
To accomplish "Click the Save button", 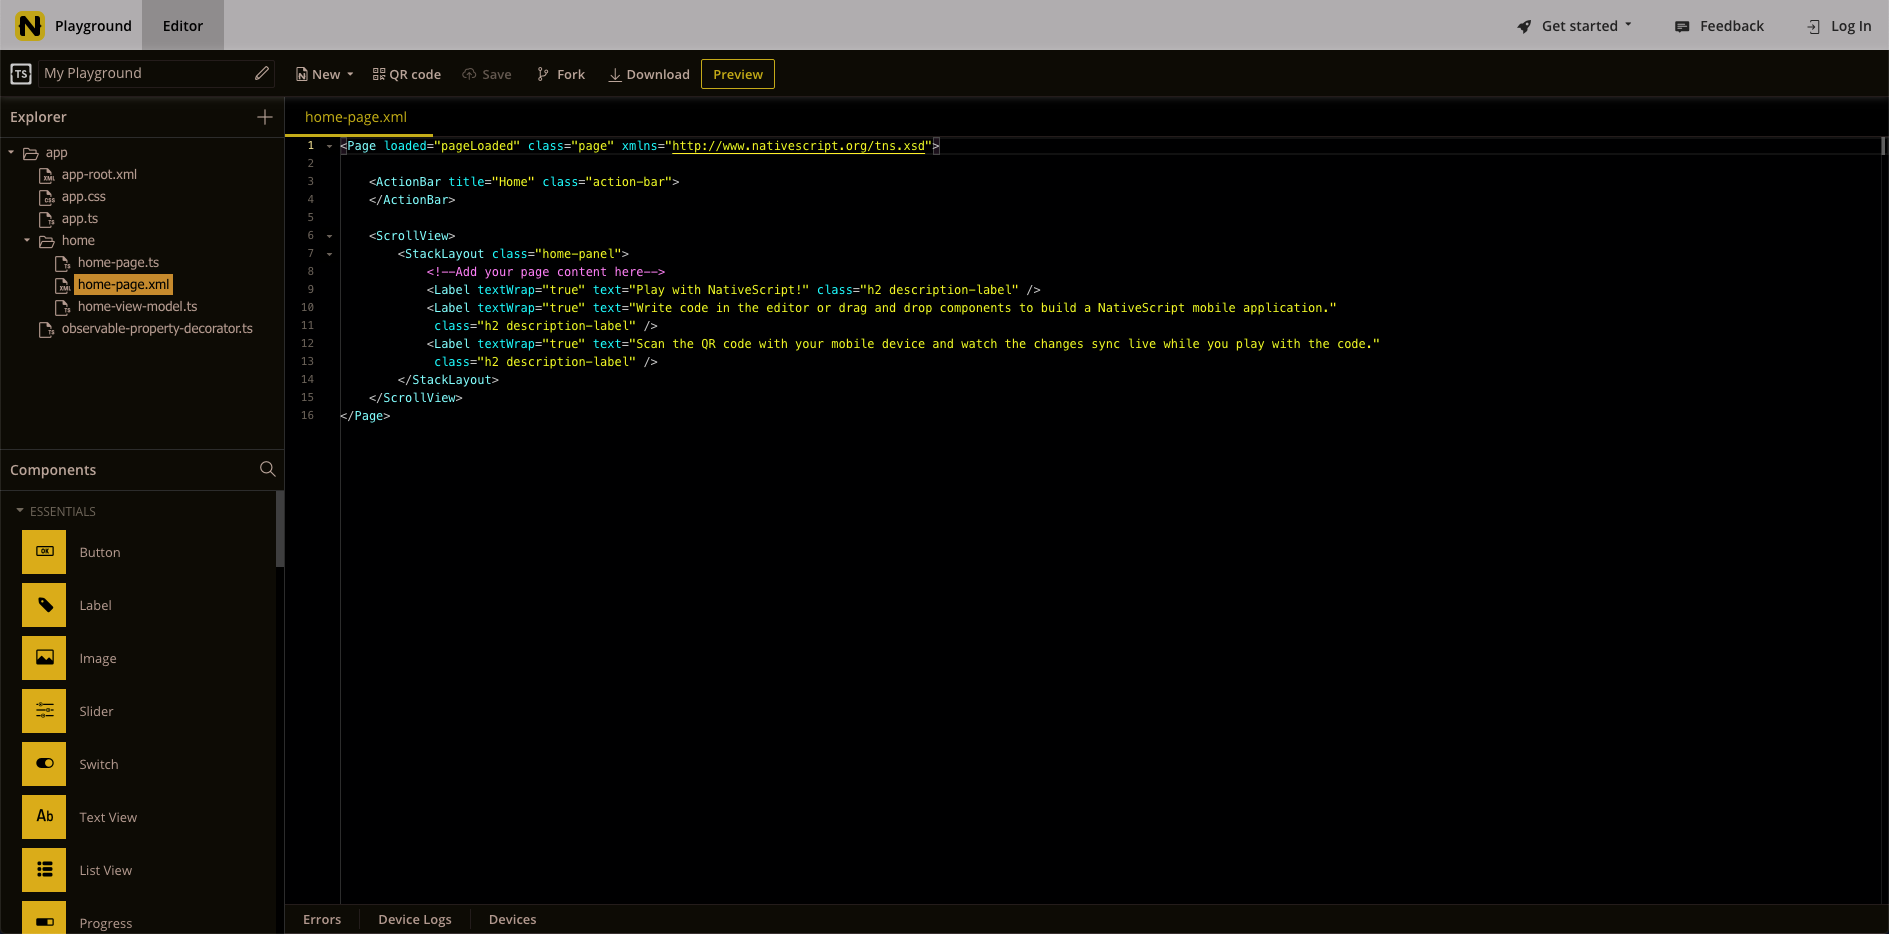I will pos(487,74).
